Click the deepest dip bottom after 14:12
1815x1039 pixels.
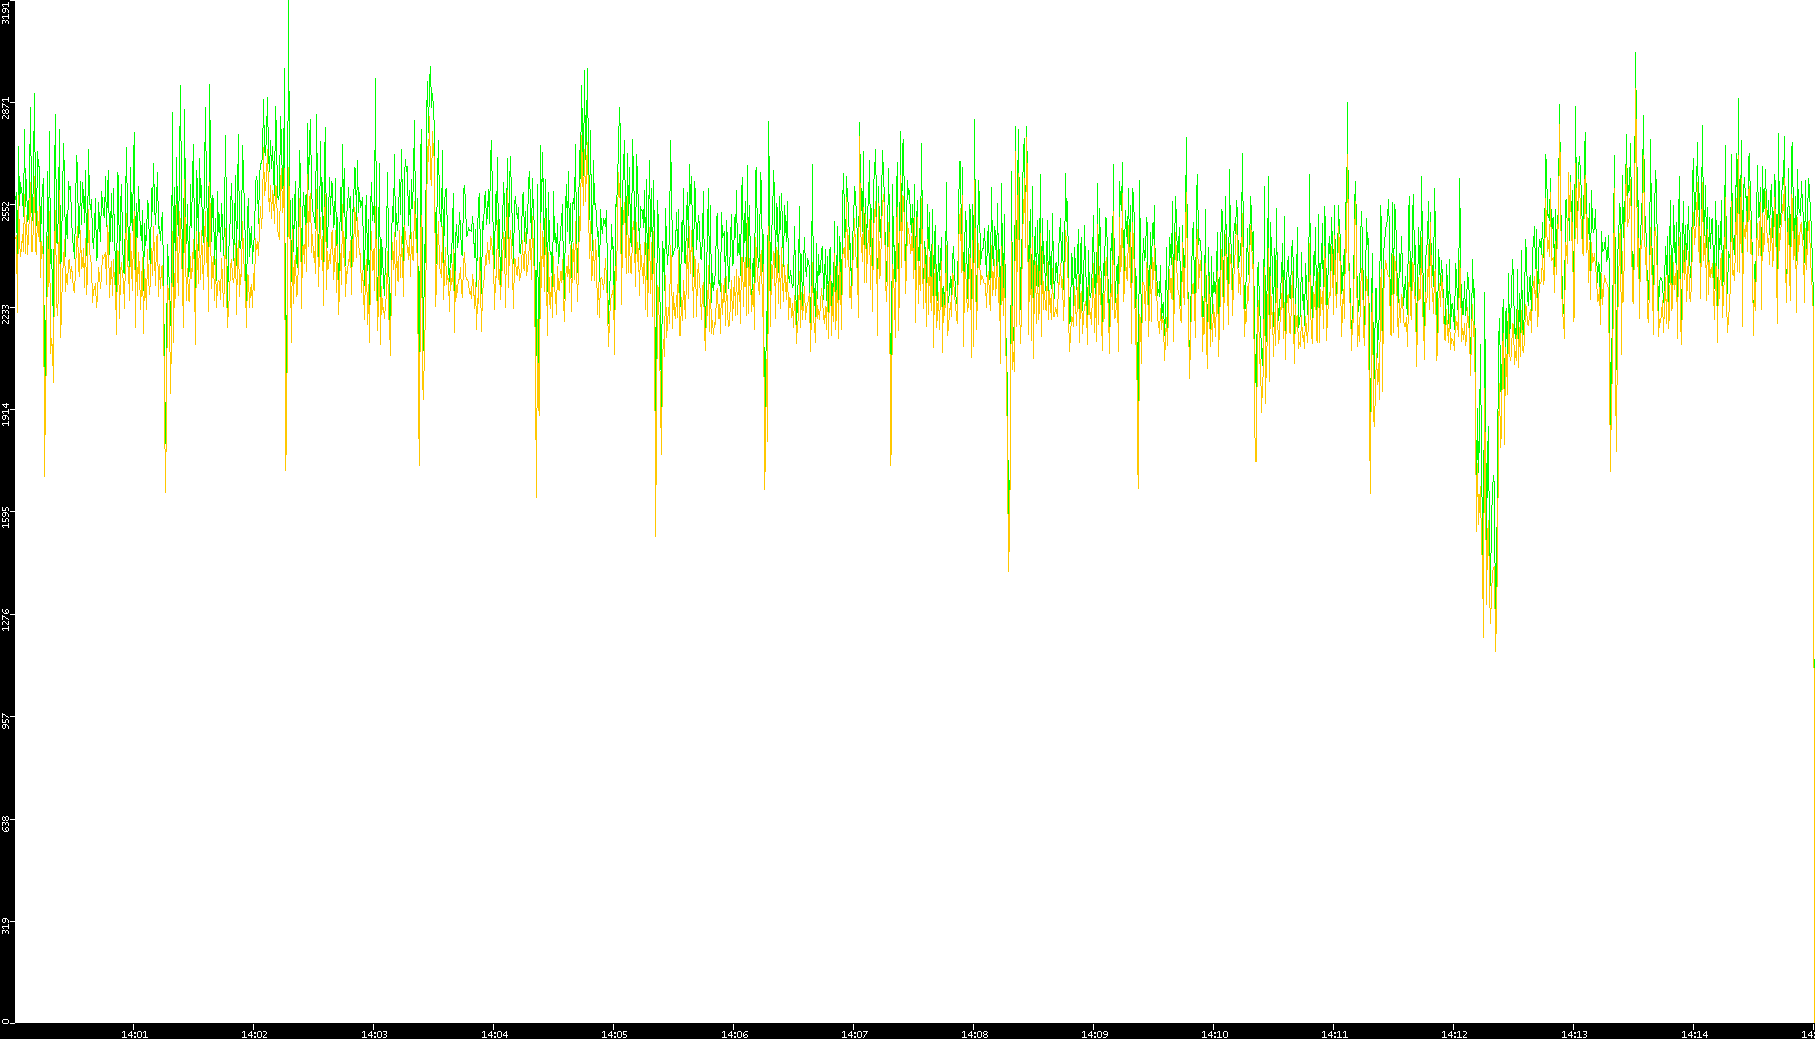(1495, 648)
